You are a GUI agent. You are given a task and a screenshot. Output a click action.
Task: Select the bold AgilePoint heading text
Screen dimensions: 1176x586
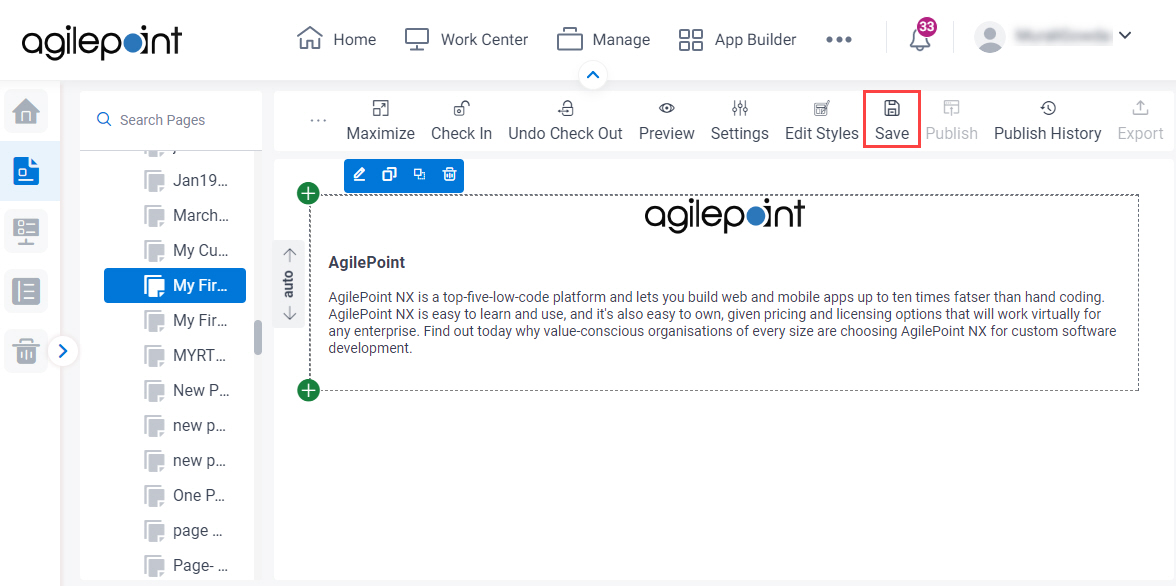367,263
